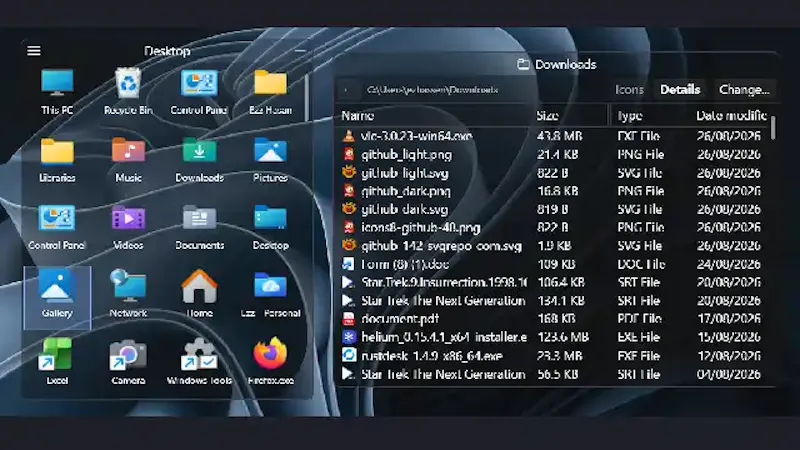Open the Windows Tools shortcut
This screenshot has height=450, width=800.
(199, 354)
